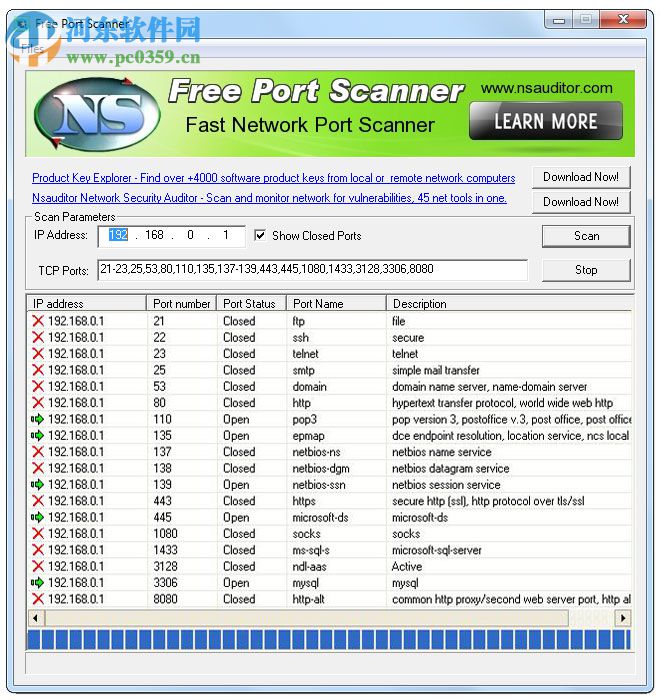Click the red X icon for port 23

tap(38, 354)
